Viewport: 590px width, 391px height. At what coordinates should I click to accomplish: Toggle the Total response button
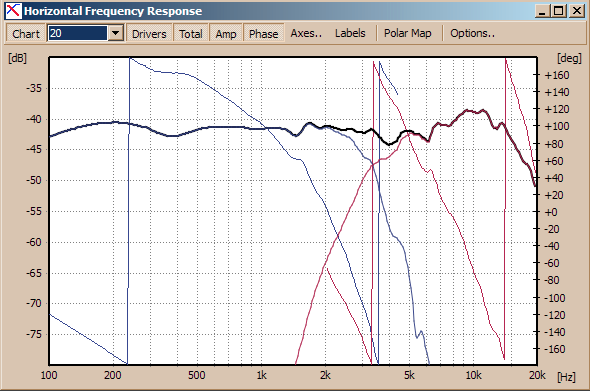point(191,33)
